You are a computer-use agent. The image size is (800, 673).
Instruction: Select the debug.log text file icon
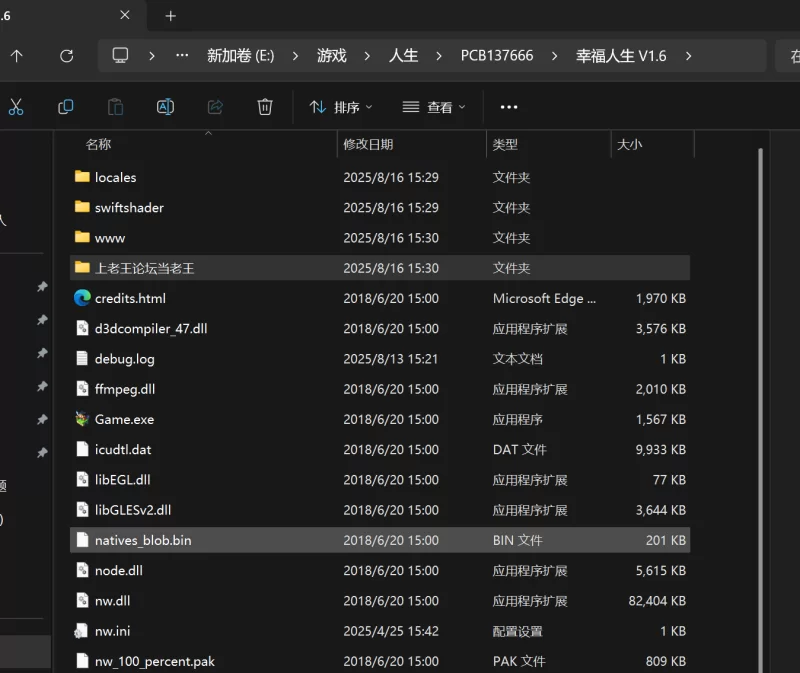(x=82, y=358)
